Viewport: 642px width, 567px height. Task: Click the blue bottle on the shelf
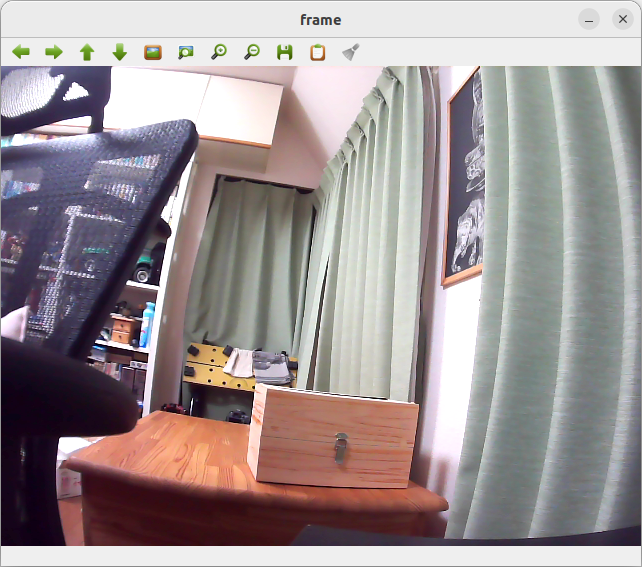[x=149, y=325]
